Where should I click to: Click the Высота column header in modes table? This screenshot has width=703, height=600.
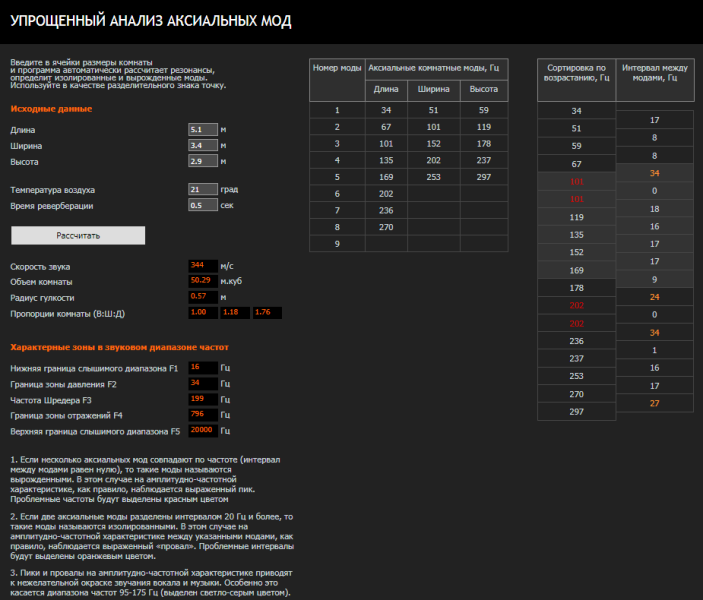484,90
